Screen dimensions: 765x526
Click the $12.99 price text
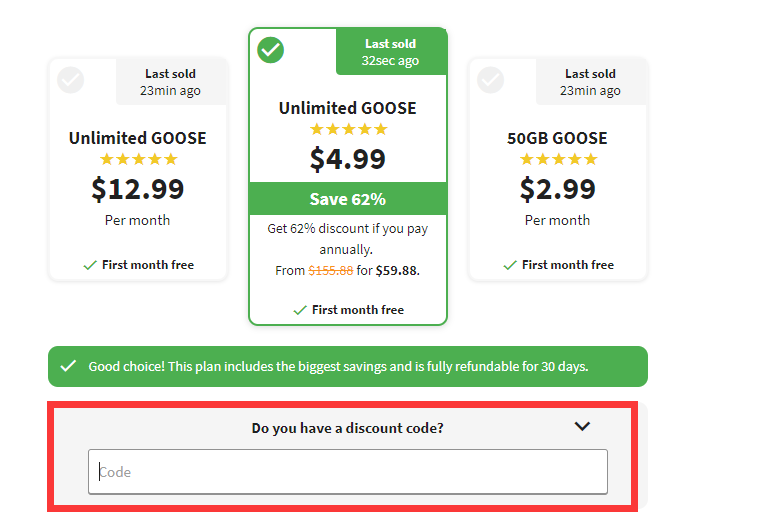pos(138,189)
